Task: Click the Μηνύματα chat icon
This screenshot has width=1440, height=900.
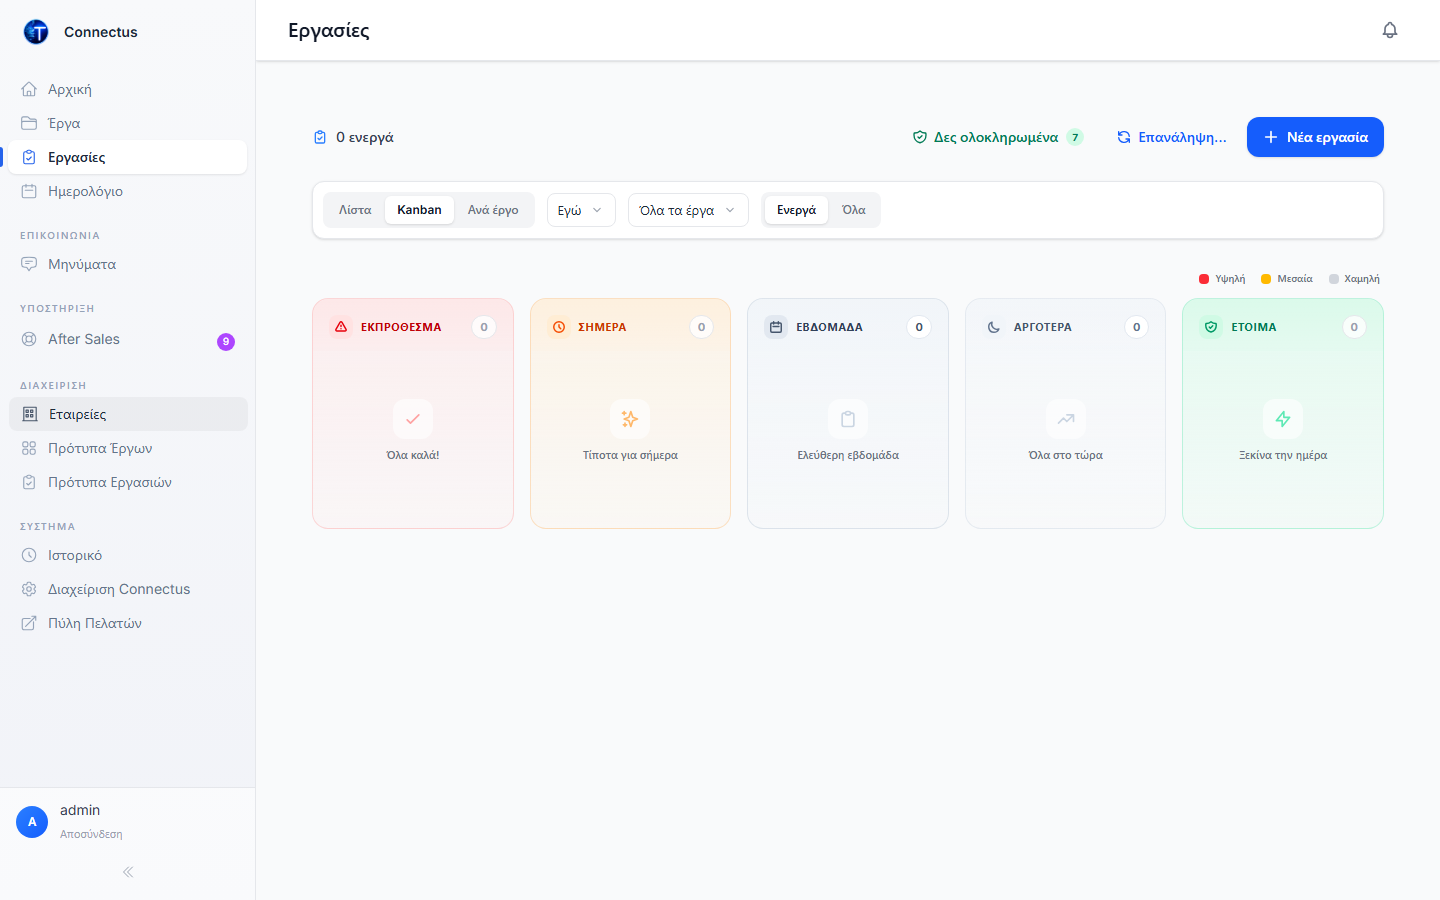Action: [x=29, y=264]
